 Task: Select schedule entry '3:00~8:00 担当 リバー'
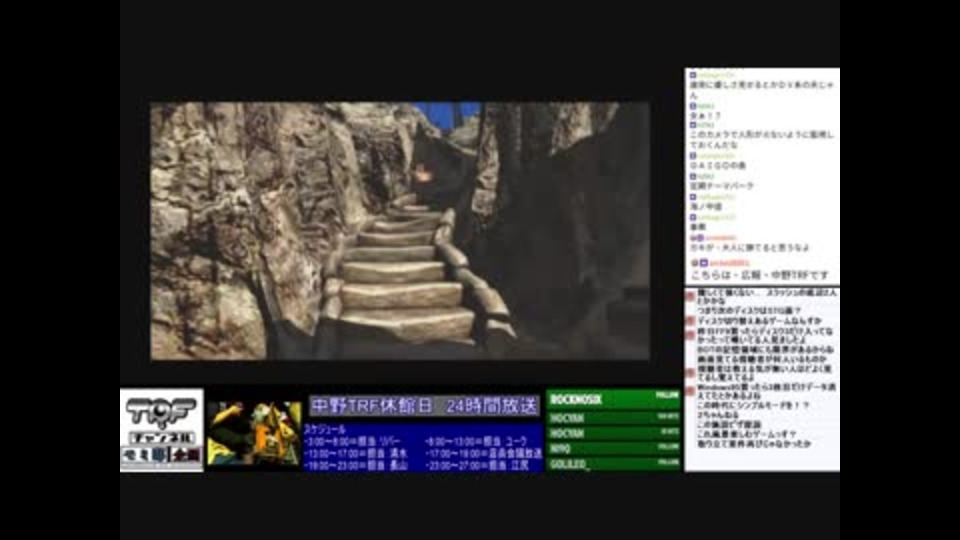click(352, 441)
